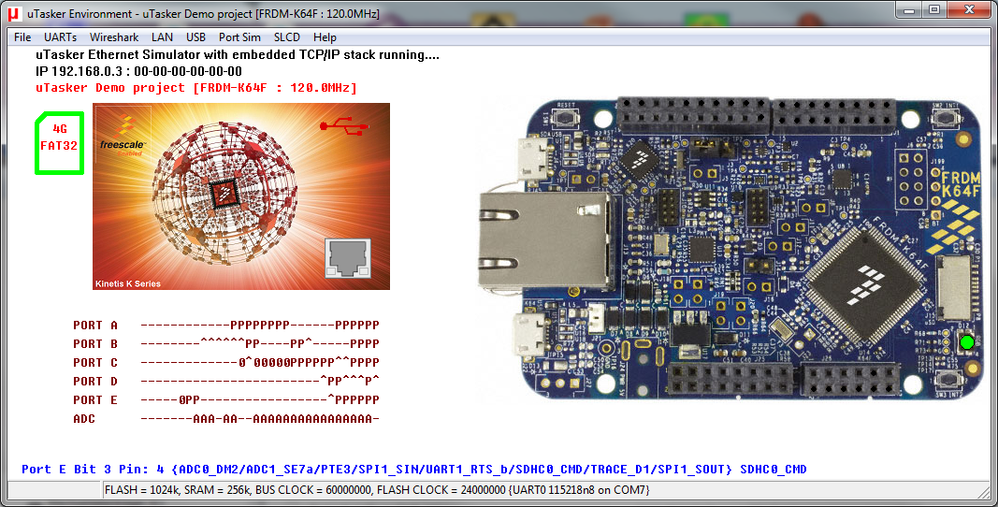Screen dimensions: 998x507
Task: Click the uTasker µ icon in the title bar
Action: click(13, 13)
